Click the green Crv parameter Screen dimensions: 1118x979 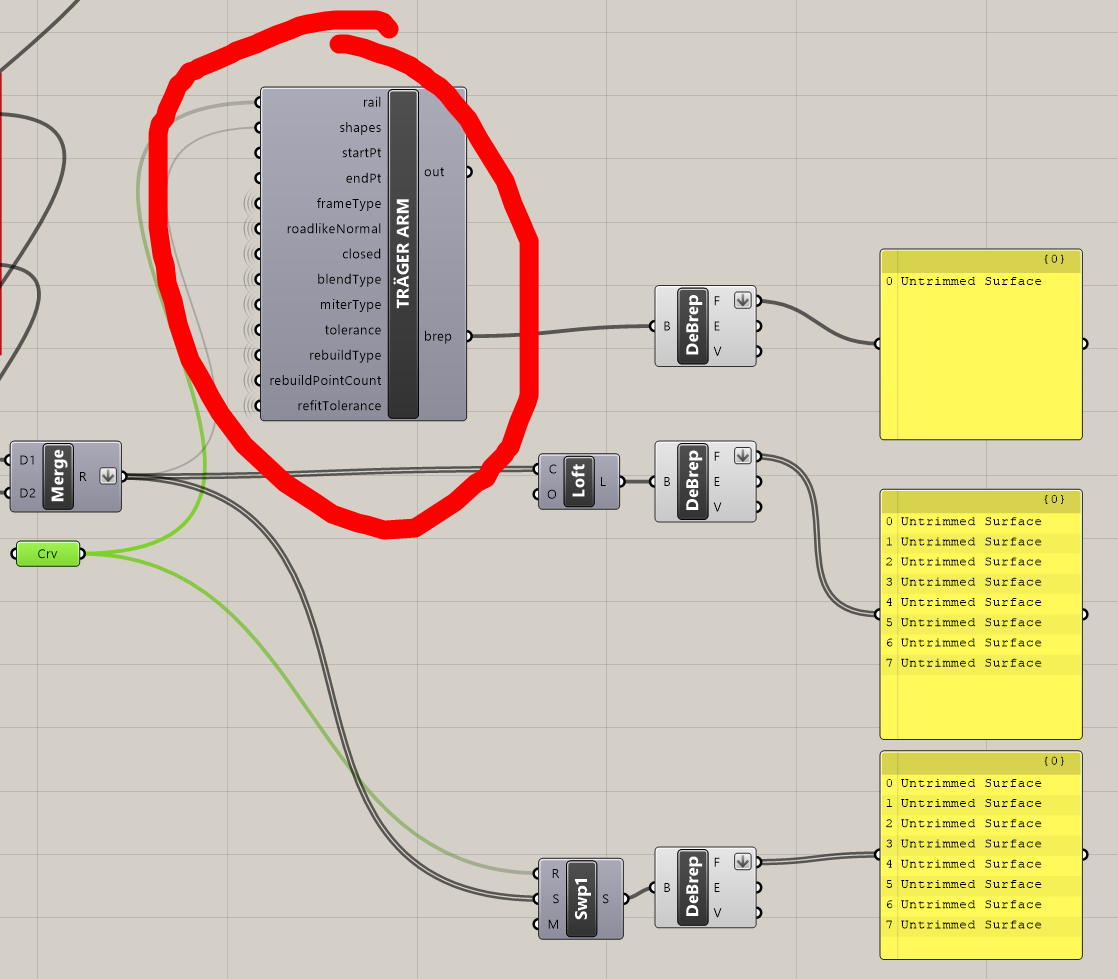click(x=48, y=553)
